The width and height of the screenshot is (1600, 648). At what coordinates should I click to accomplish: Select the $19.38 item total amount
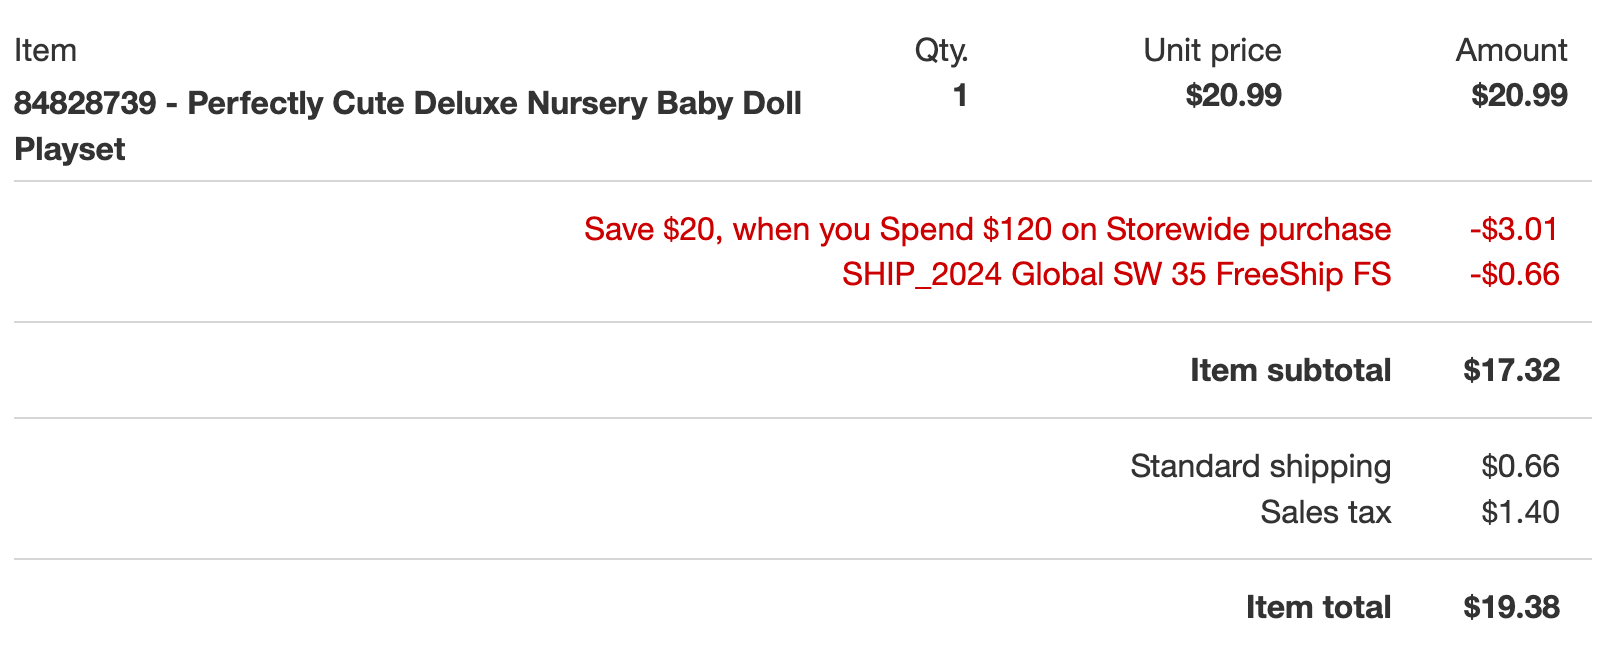pos(1511,608)
